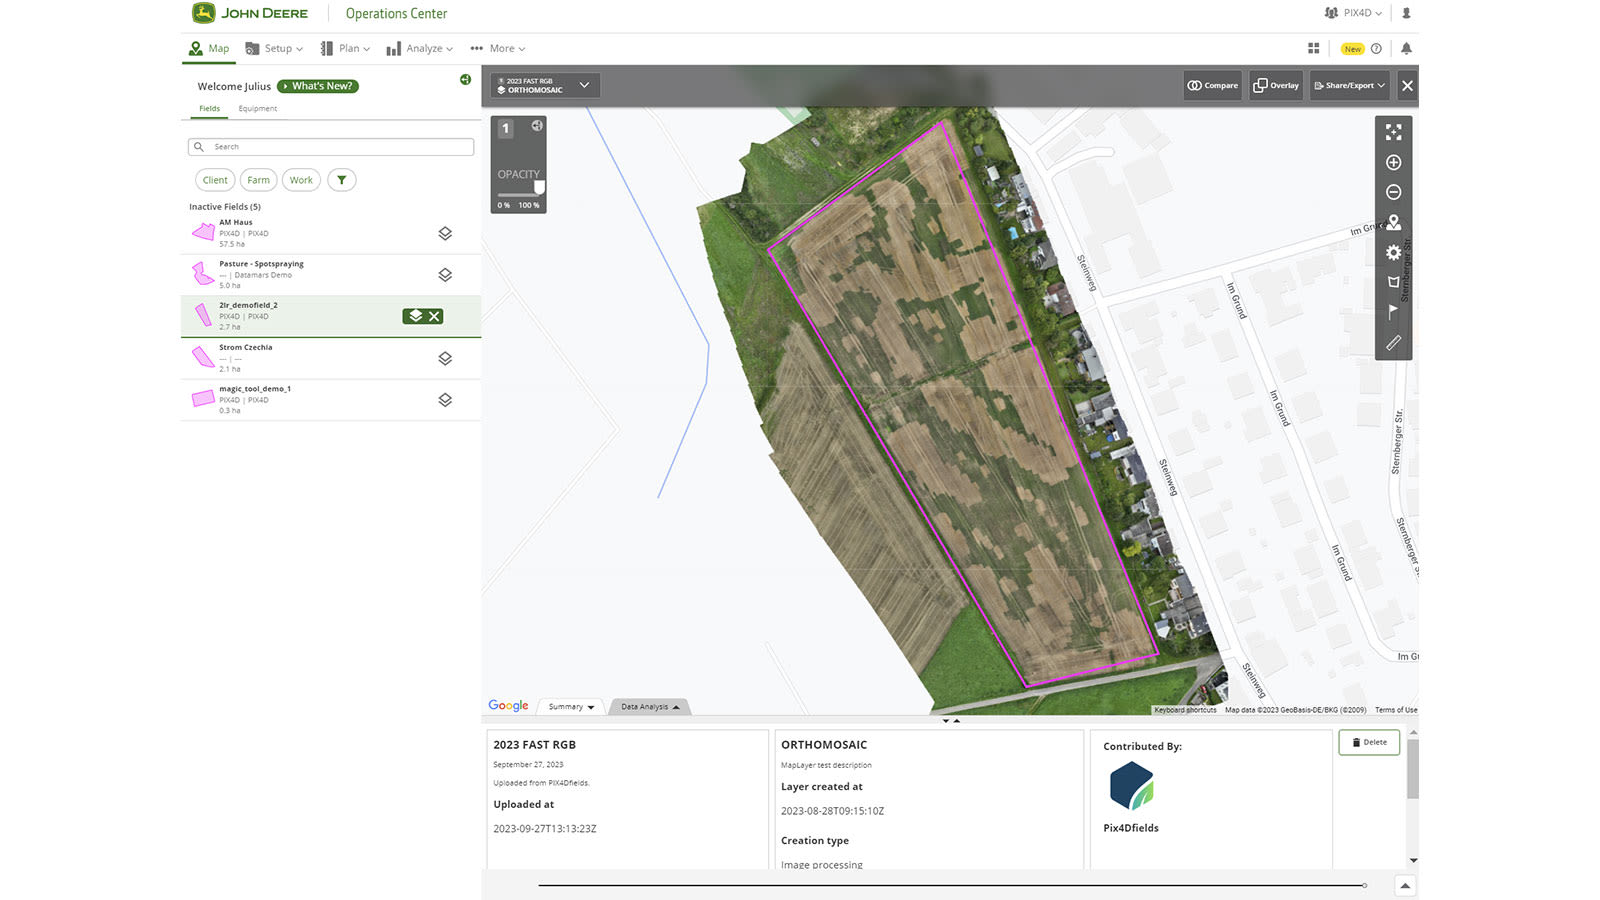Select the zoom in tool on the map
Screen dimensions: 1600x900
1393,162
